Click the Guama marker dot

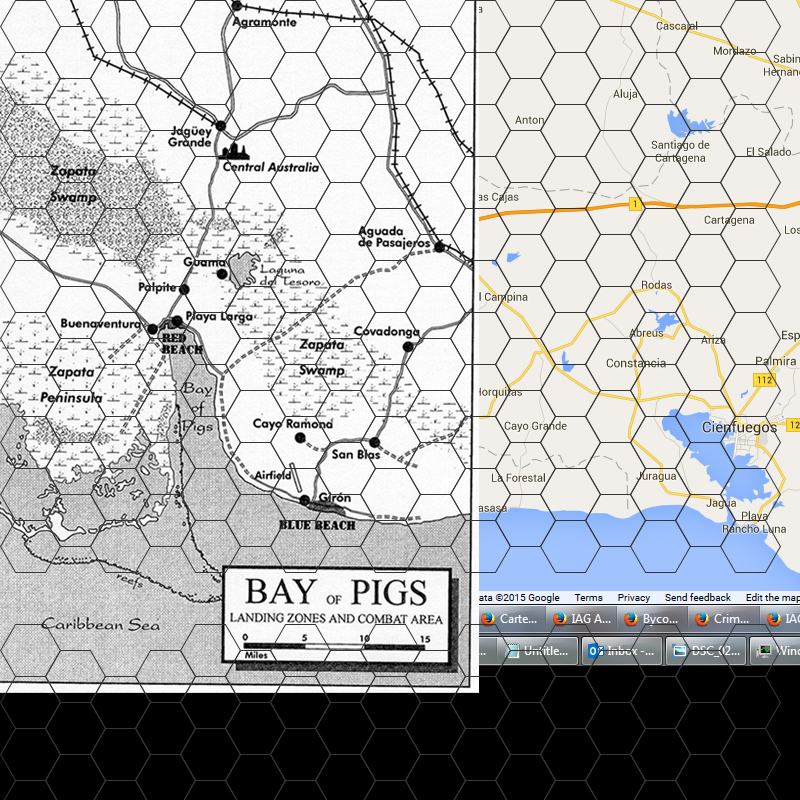pos(221,274)
